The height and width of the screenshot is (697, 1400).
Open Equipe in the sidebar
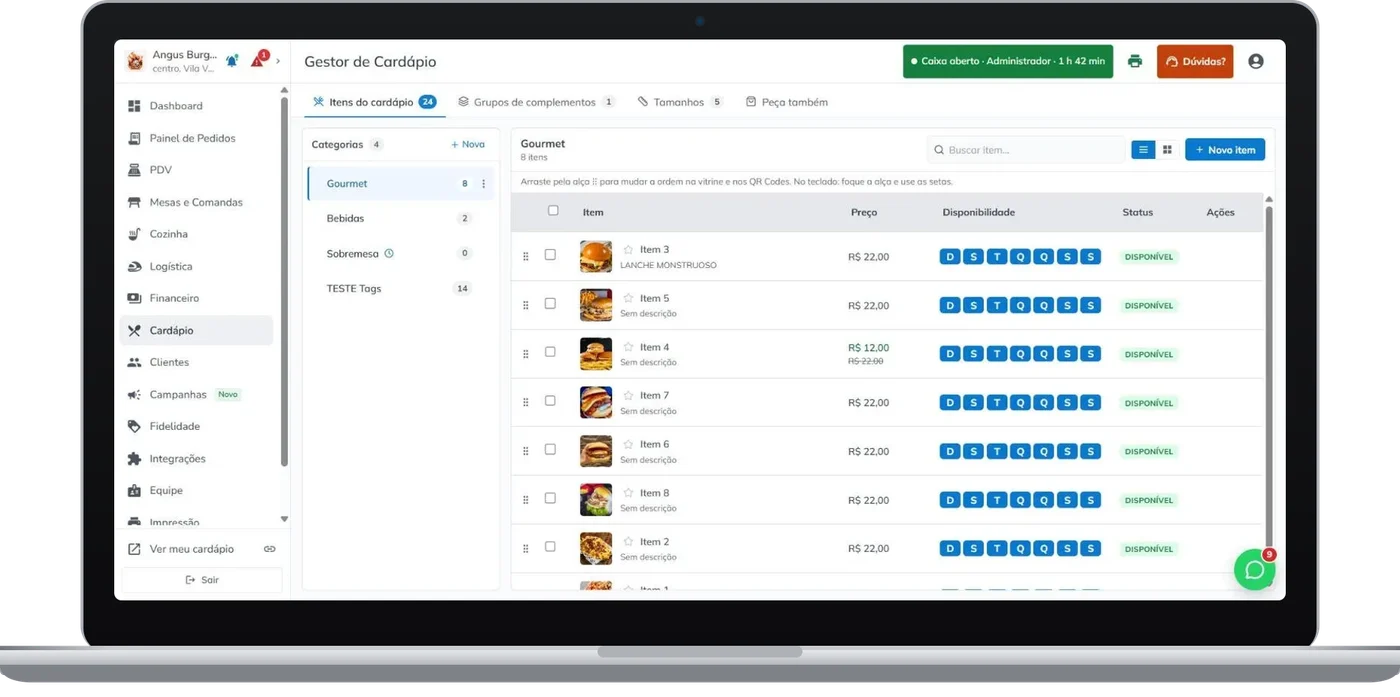[x=196, y=490]
